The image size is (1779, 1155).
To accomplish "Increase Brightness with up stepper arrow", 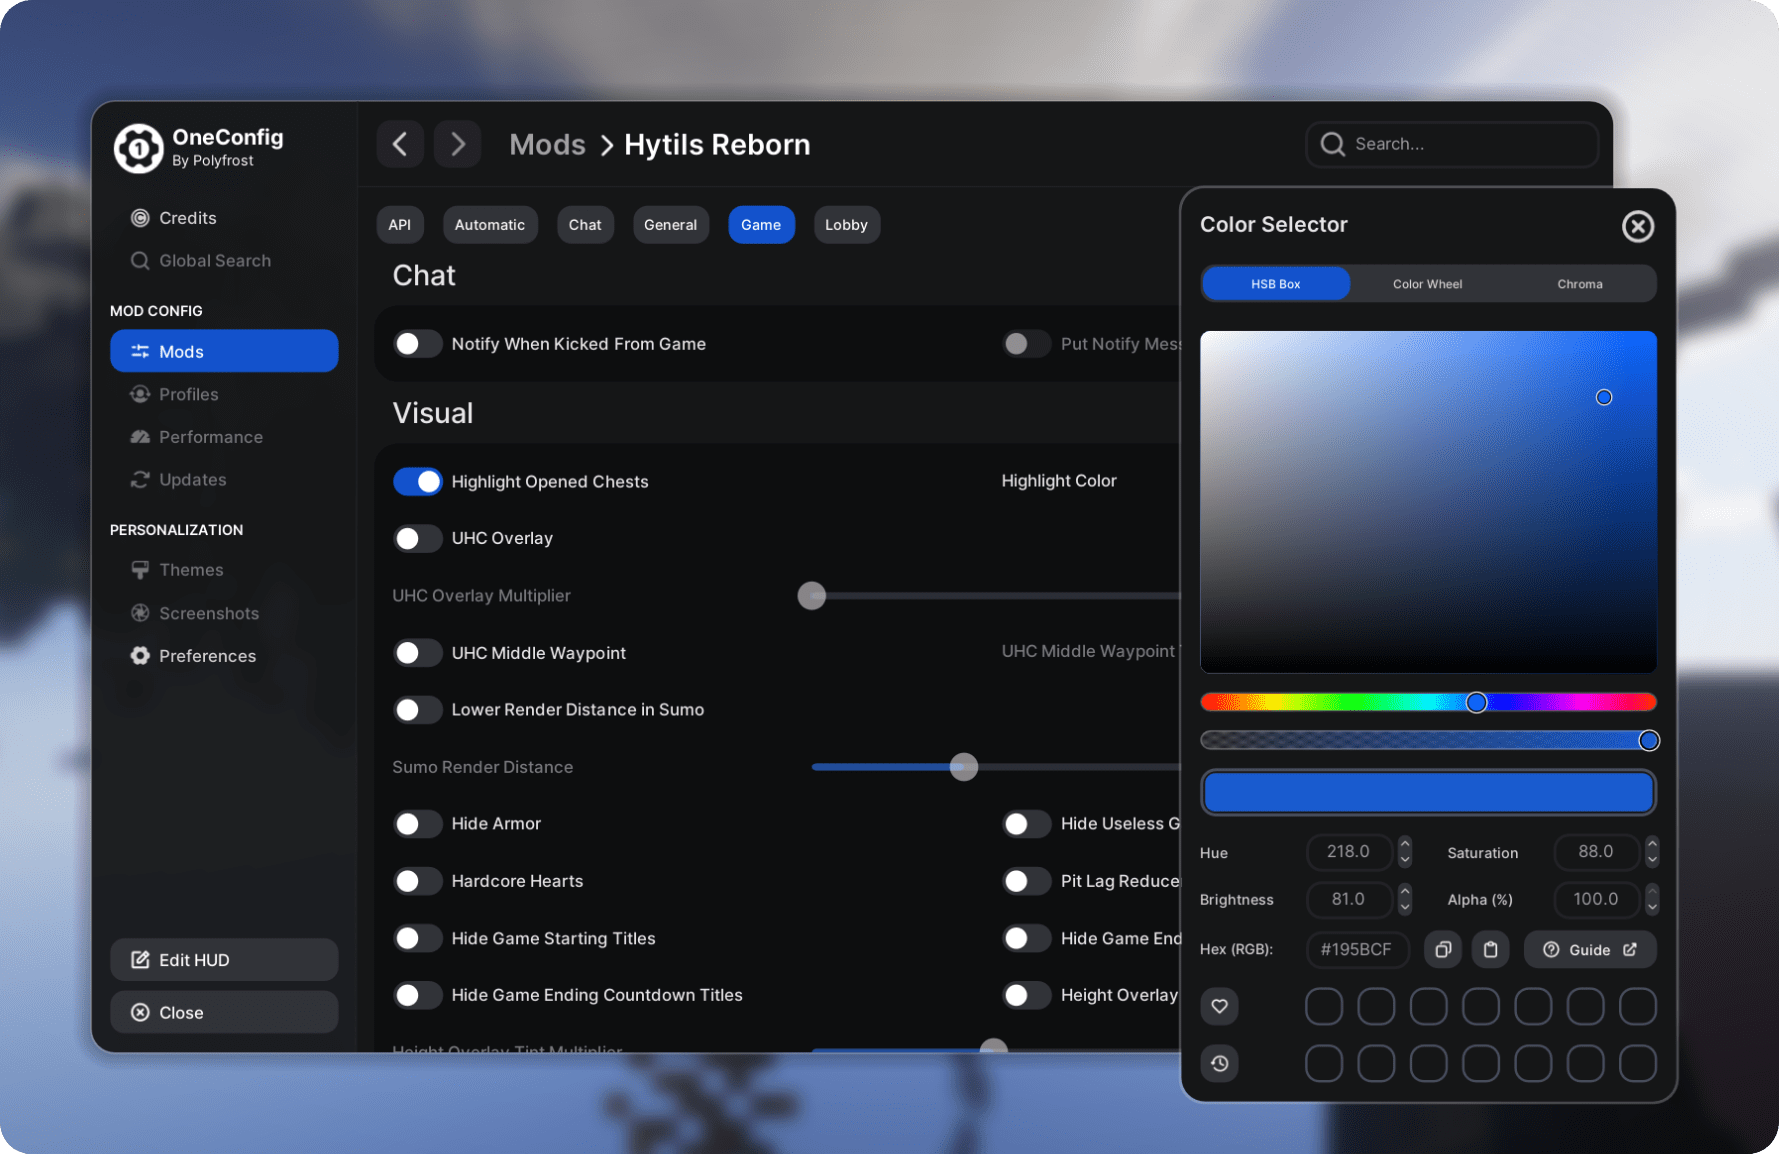I will coord(1405,892).
